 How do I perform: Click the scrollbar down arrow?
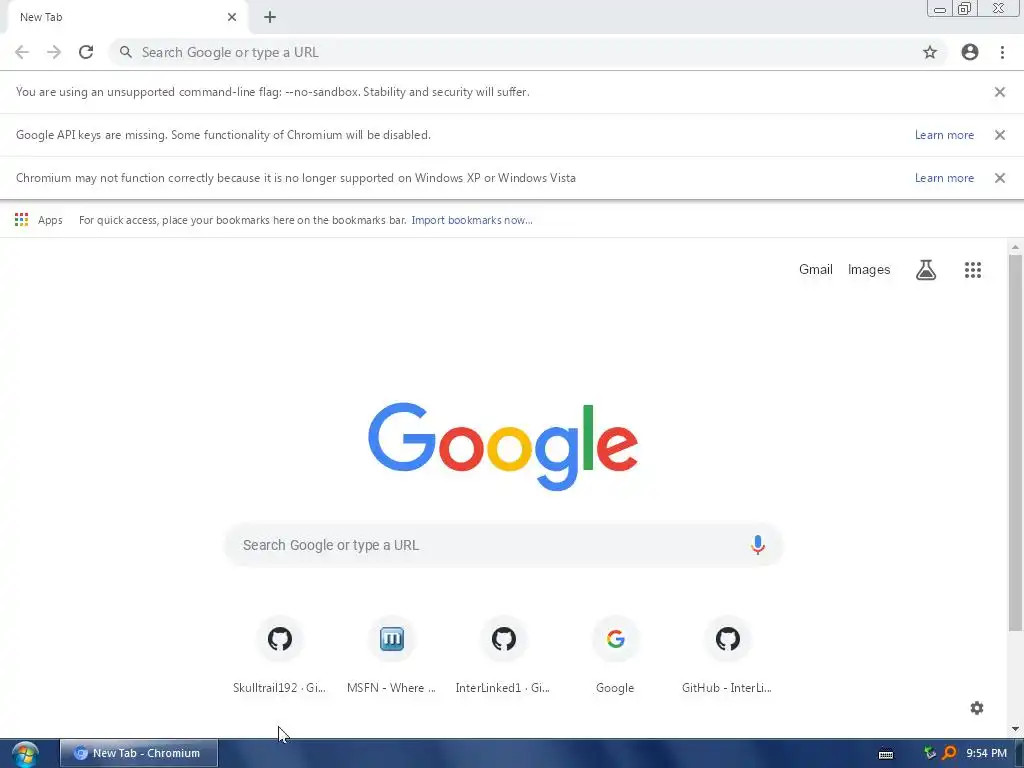pos(1015,729)
